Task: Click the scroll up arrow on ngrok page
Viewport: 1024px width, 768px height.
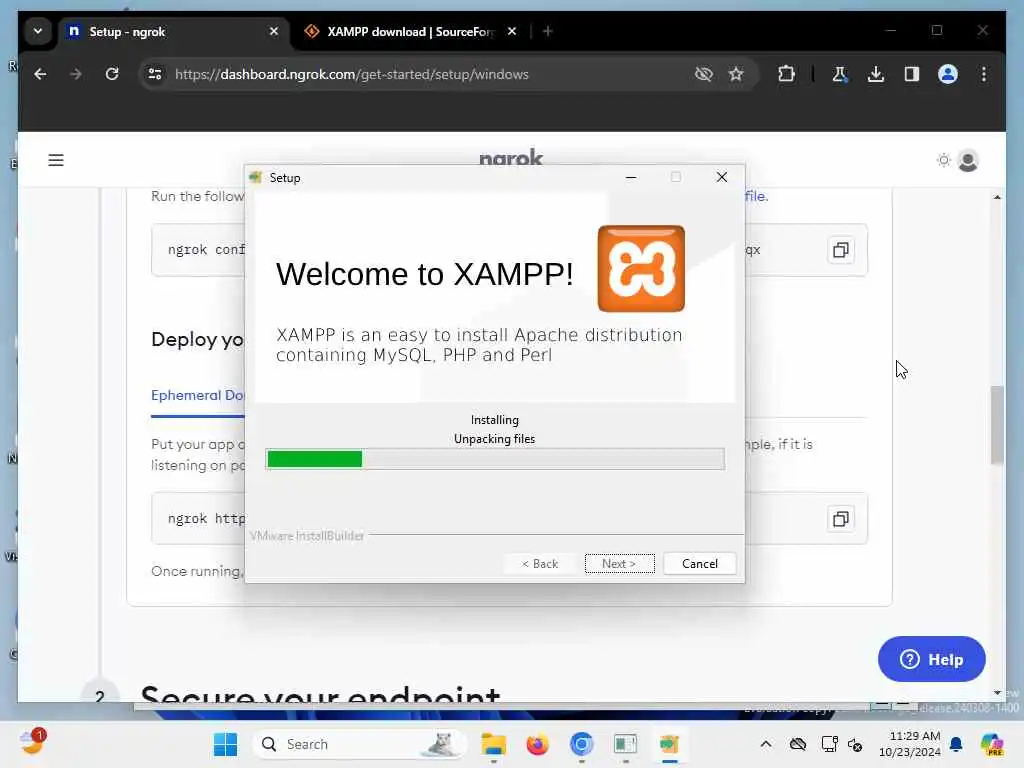Action: pyautogui.click(x=997, y=197)
